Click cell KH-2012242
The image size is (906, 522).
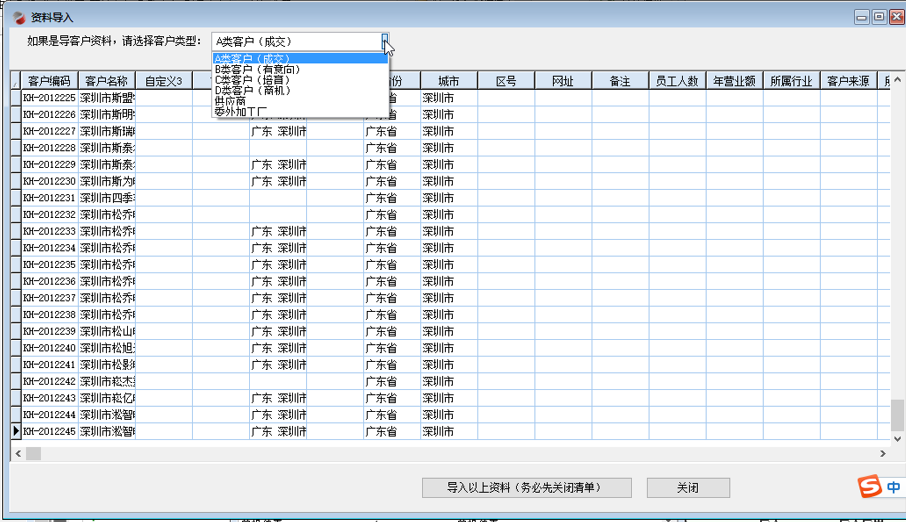[x=50, y=382]
